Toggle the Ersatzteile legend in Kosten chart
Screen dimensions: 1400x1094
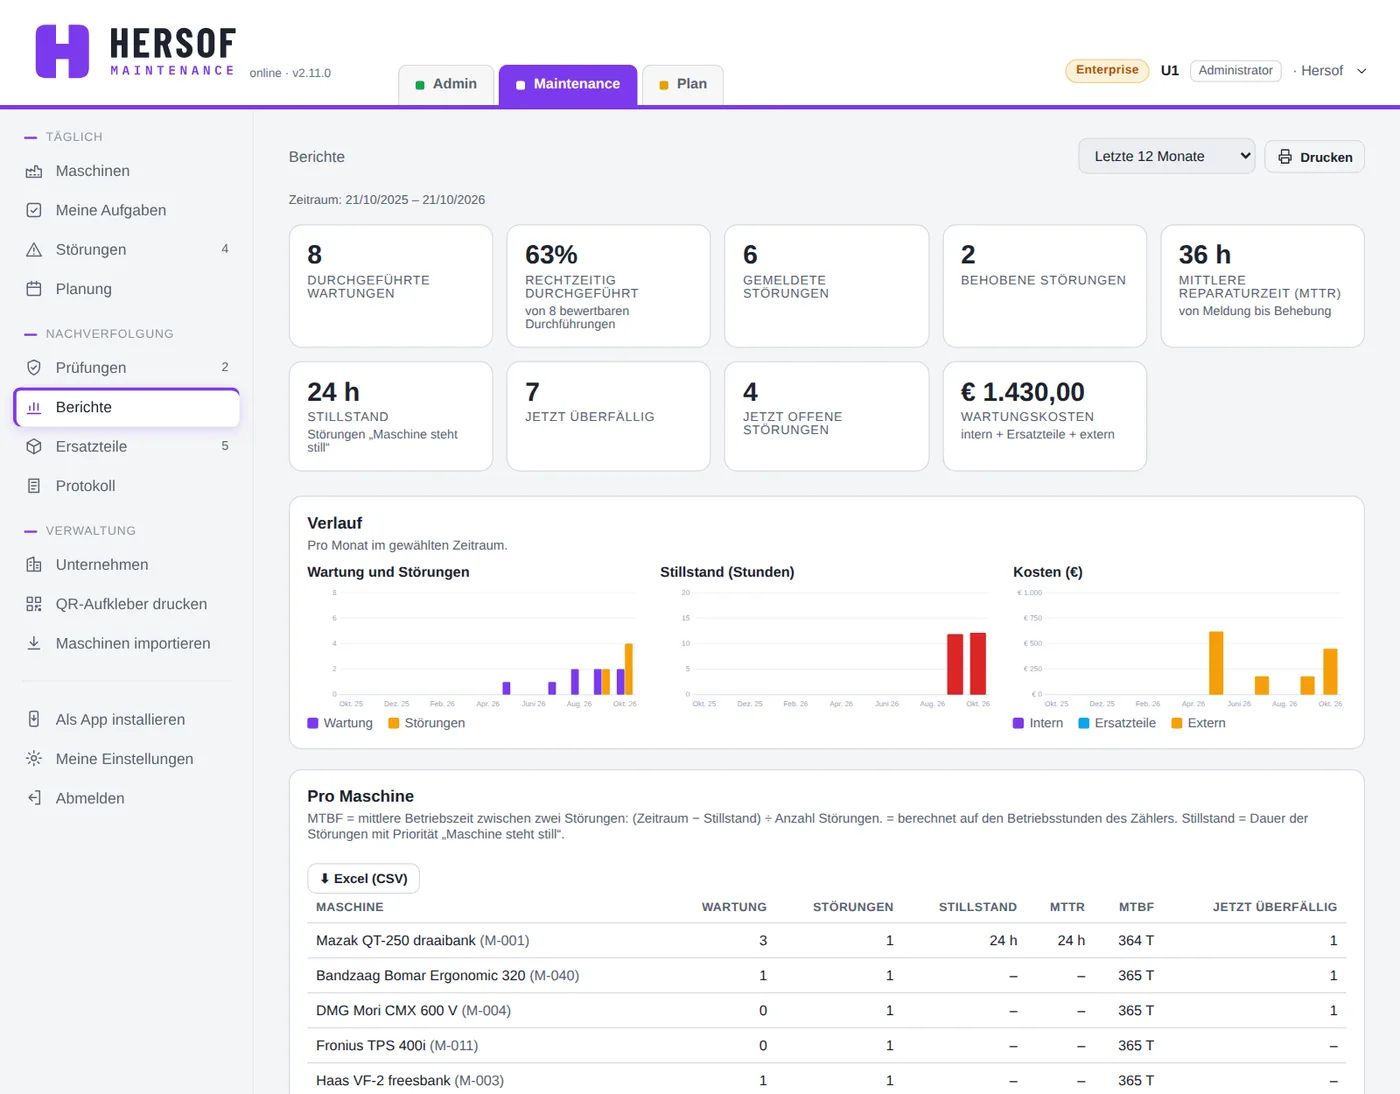(1117, 723)
